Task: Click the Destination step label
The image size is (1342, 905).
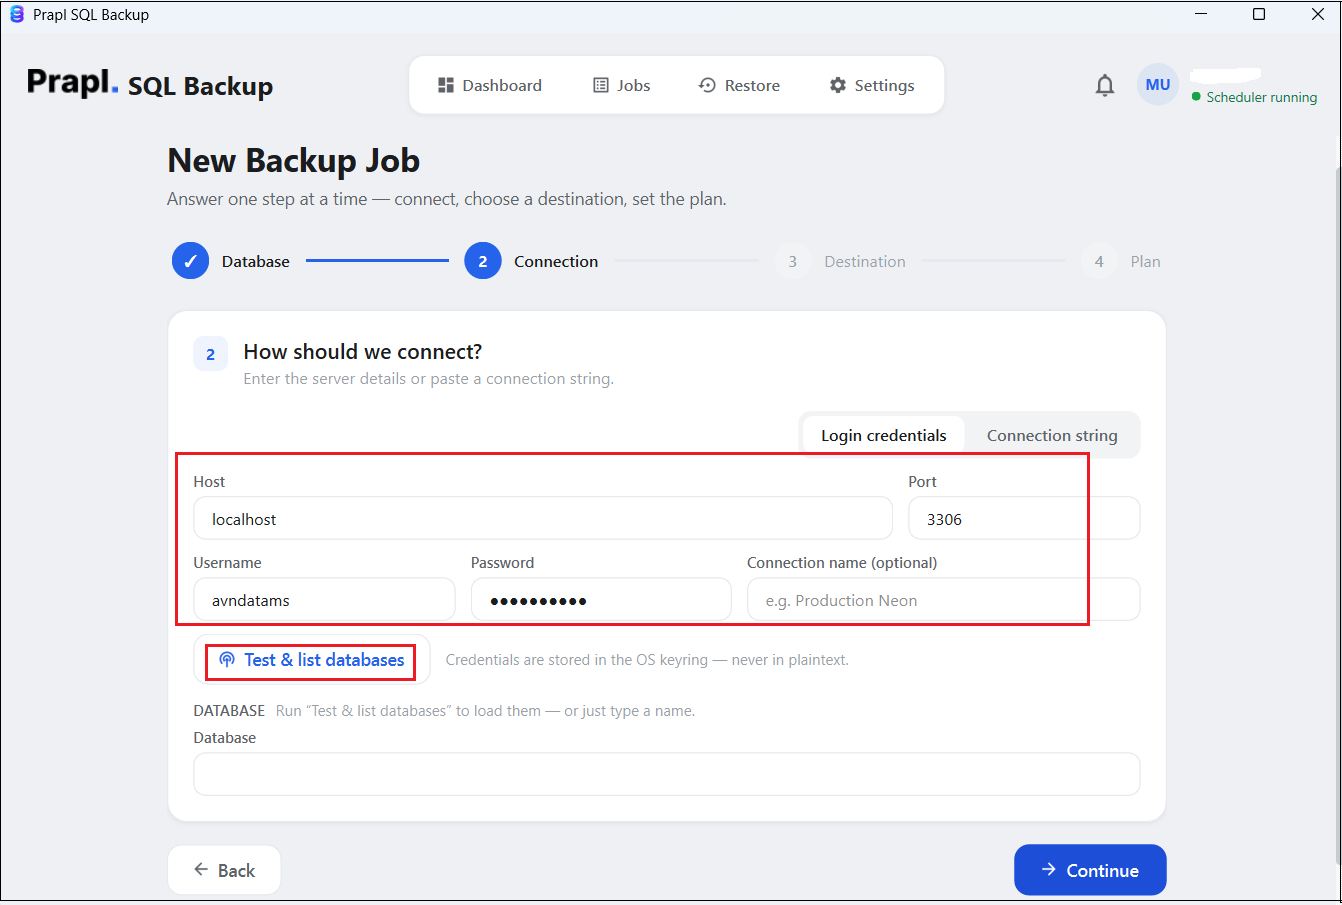Action: (865, 262)
